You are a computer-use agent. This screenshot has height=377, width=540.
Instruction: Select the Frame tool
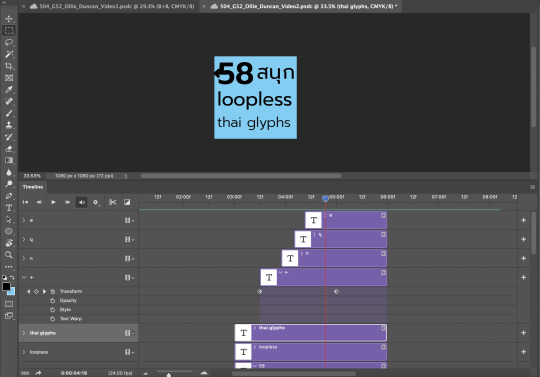pos(9,78)
